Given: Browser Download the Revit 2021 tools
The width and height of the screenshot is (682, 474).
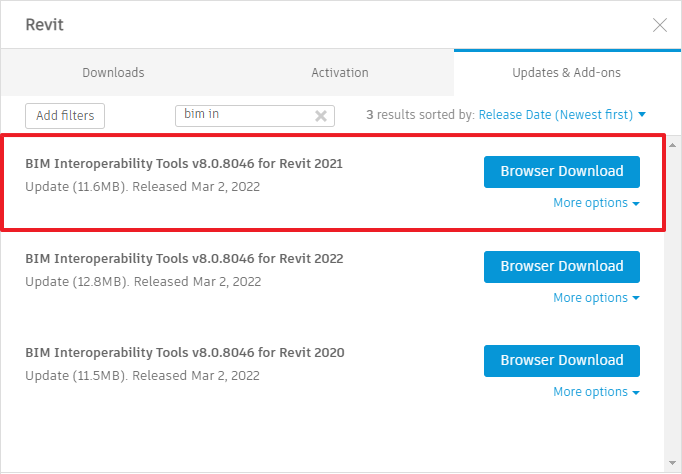Looking at the screenshot, I should click(562, 171).
